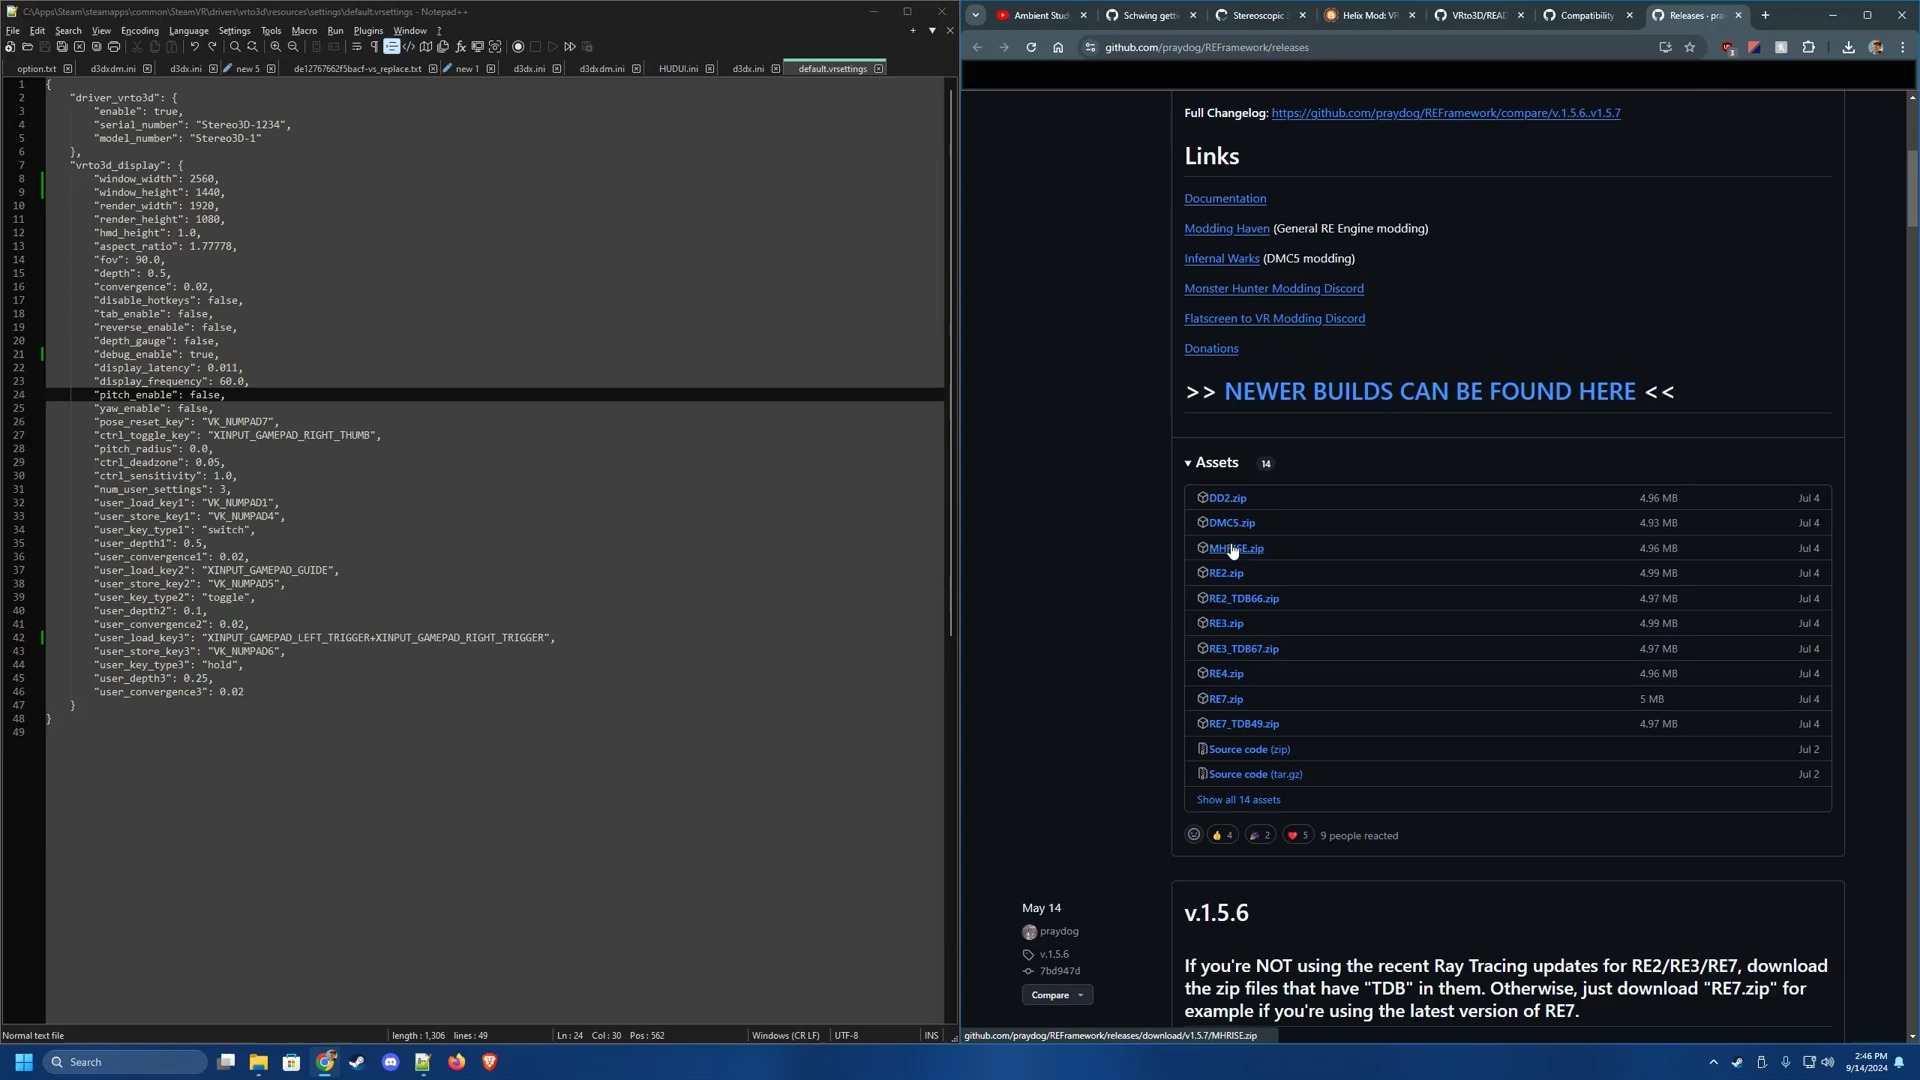Click the Windows (CR LF) status bar entry

(785, 1036)
